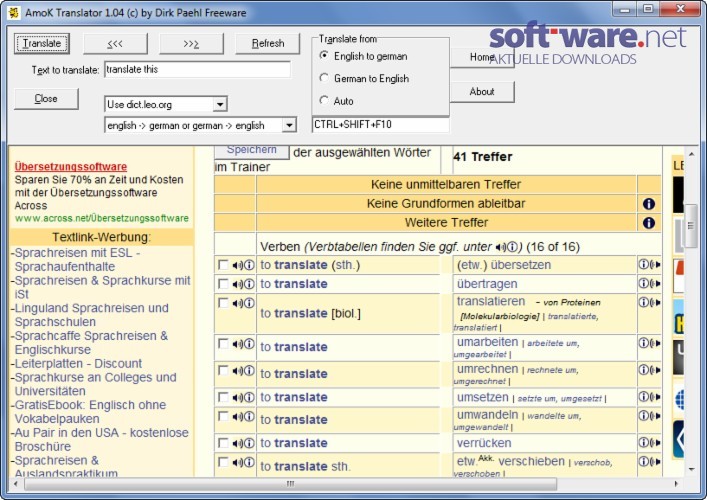
Task: Tick checkbox in the 'umrechnen' row
Action: click(223, 370)
